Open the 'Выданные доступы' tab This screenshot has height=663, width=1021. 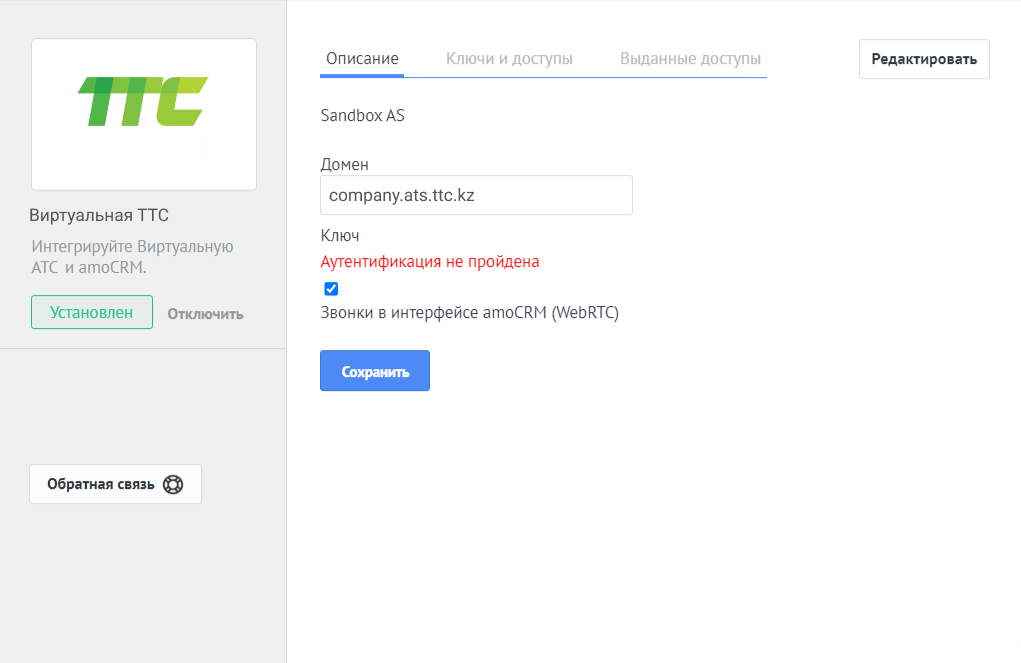click(x=690, y=59)
